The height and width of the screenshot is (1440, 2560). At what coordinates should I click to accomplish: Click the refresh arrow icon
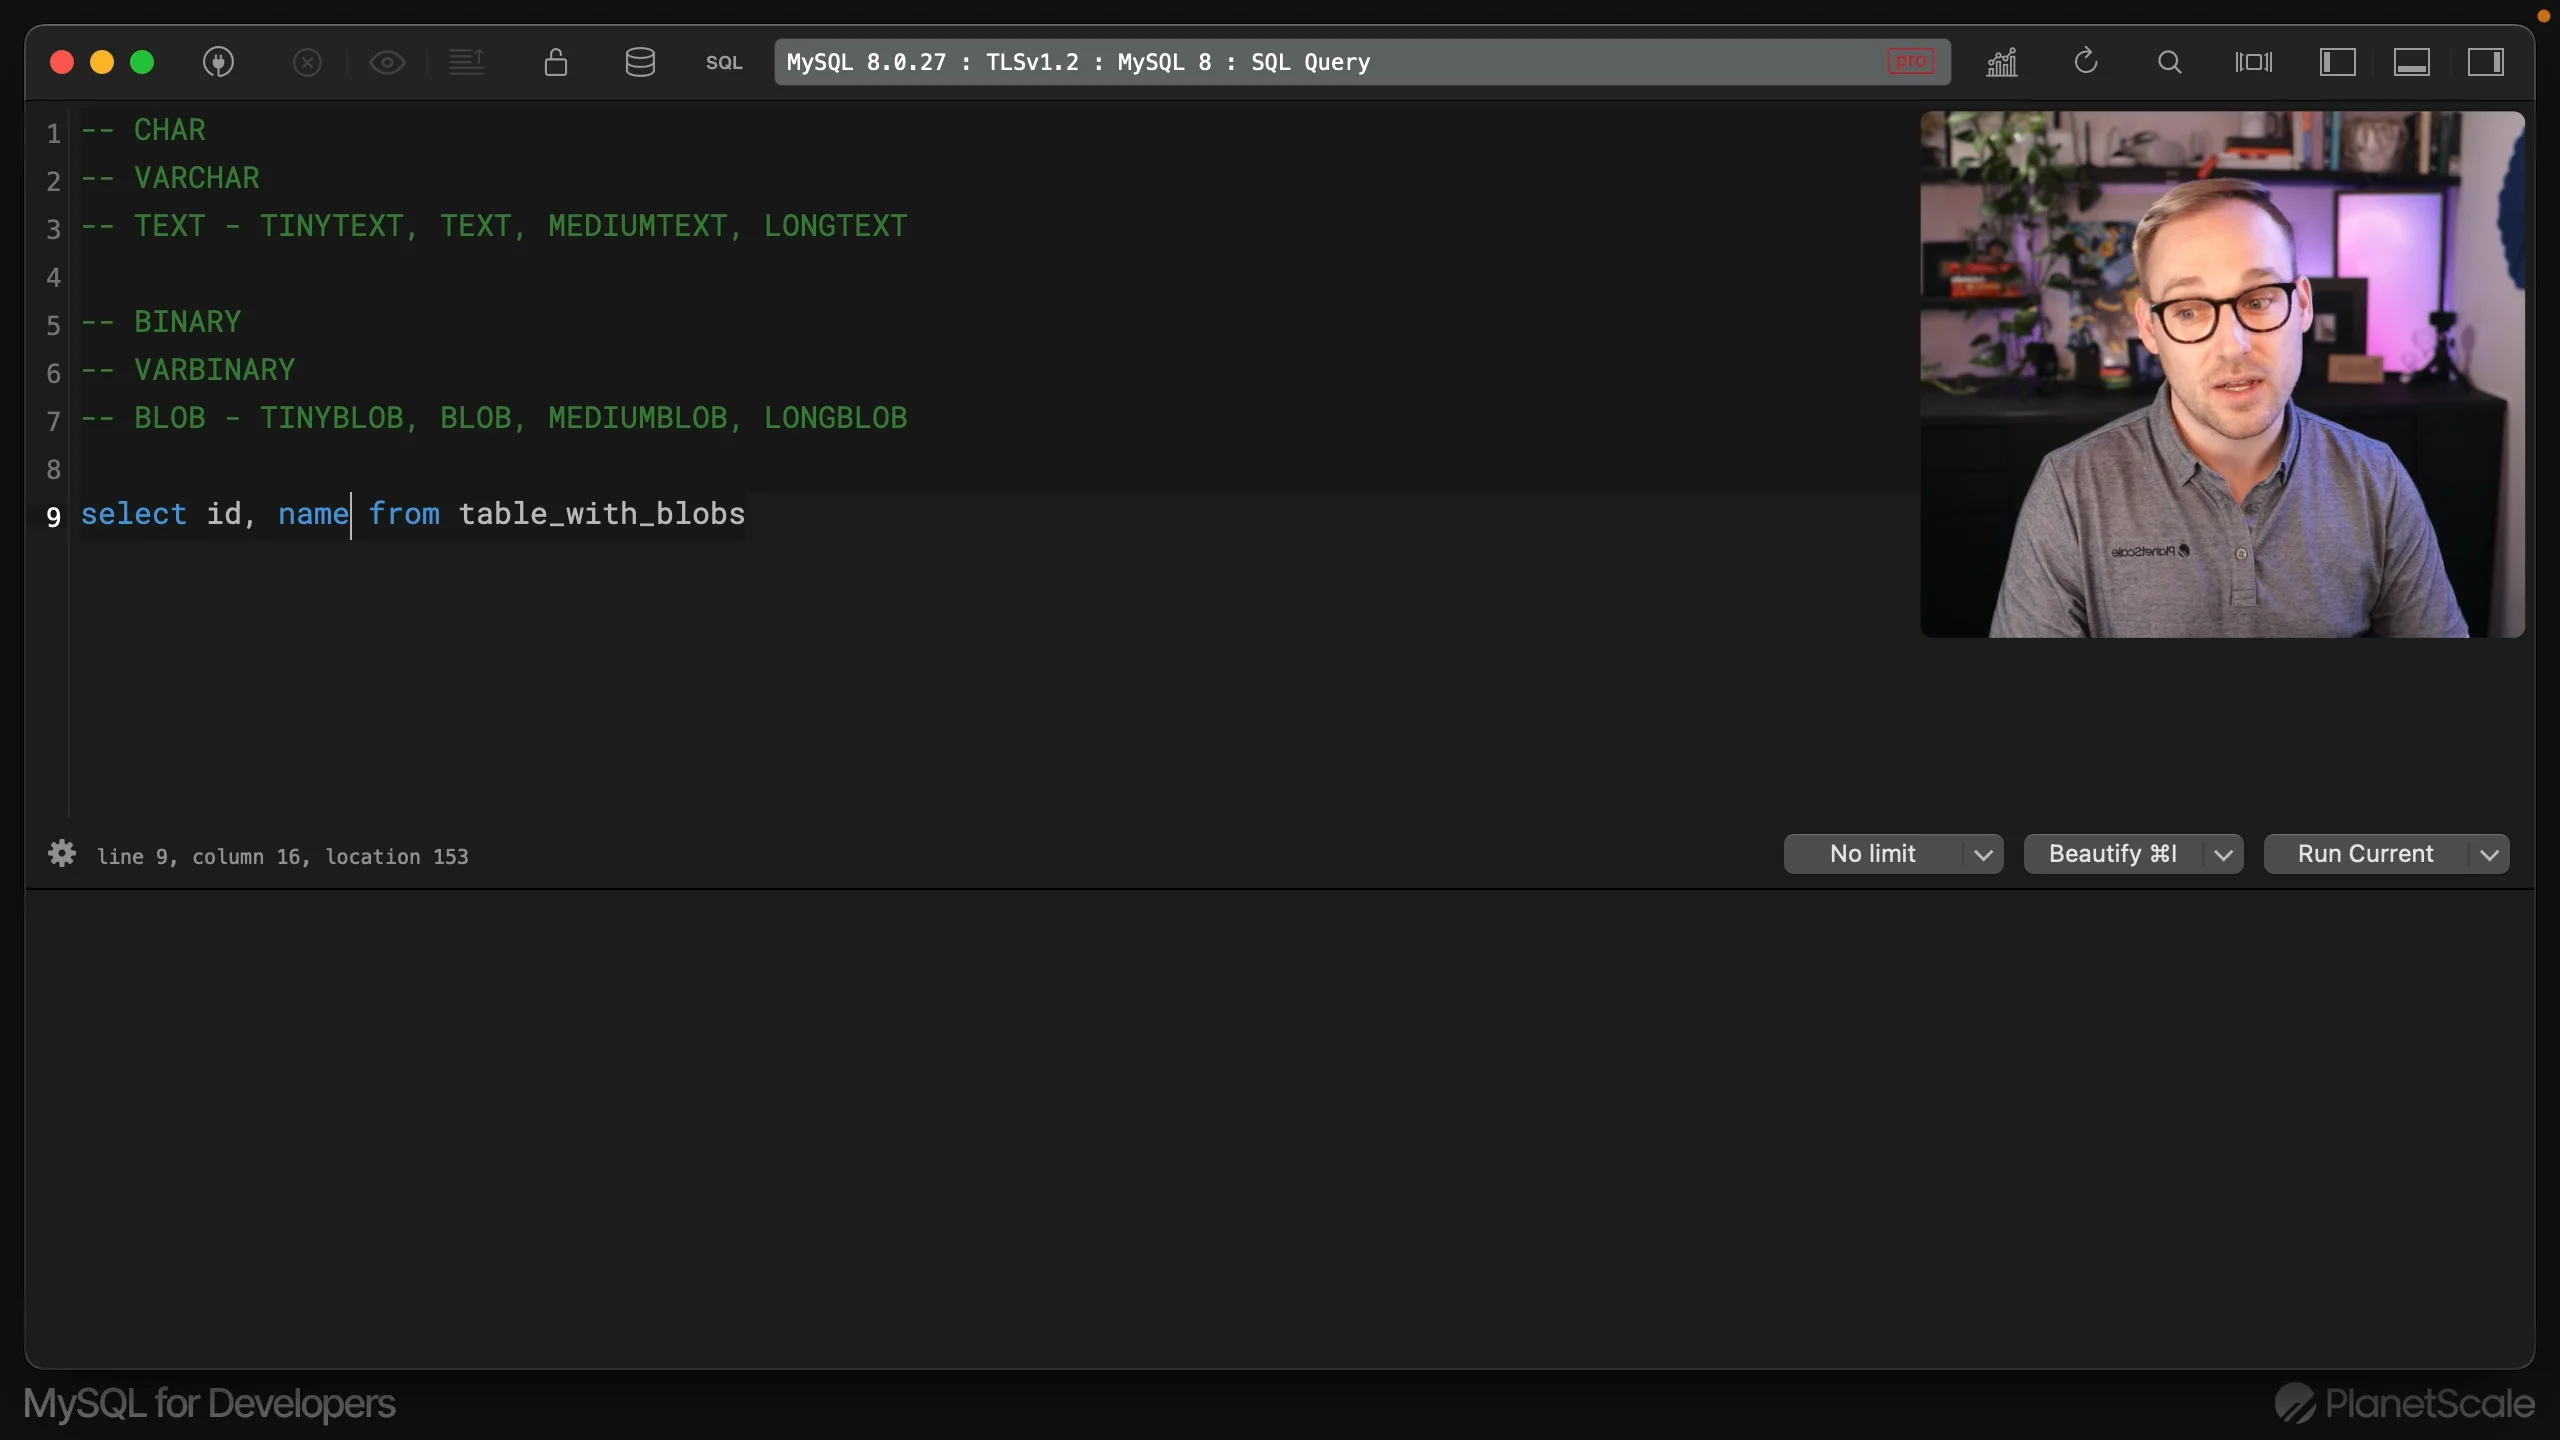2086,62
